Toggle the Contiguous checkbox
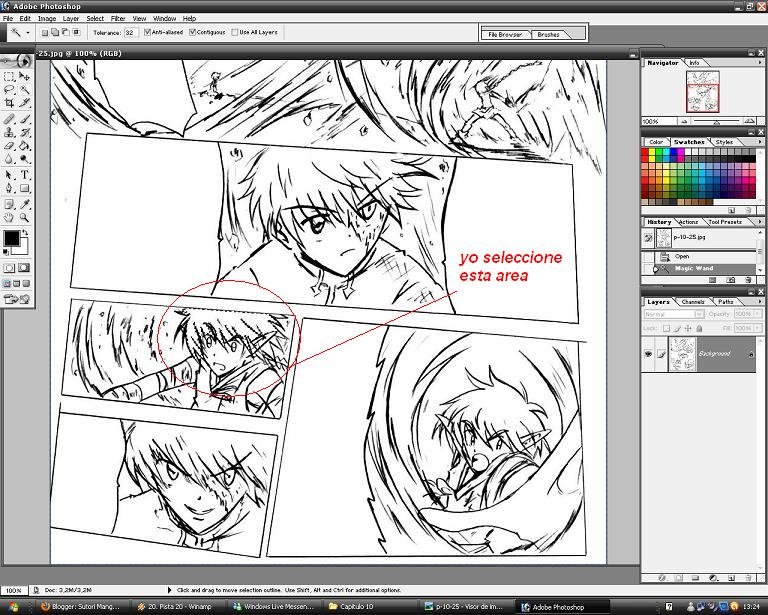Image resolution: width=768 pixels, height=615 pixels. pos(192,32)
